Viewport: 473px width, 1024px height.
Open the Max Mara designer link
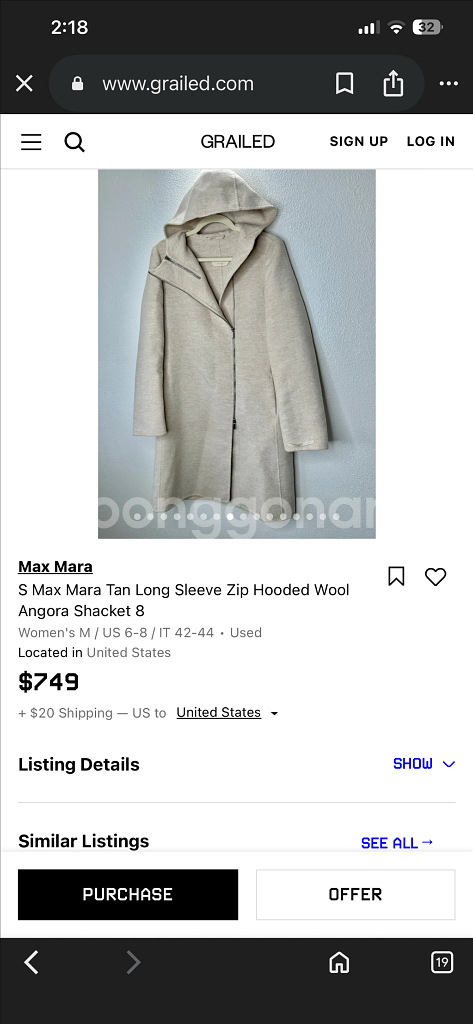[x=56, y=566]
